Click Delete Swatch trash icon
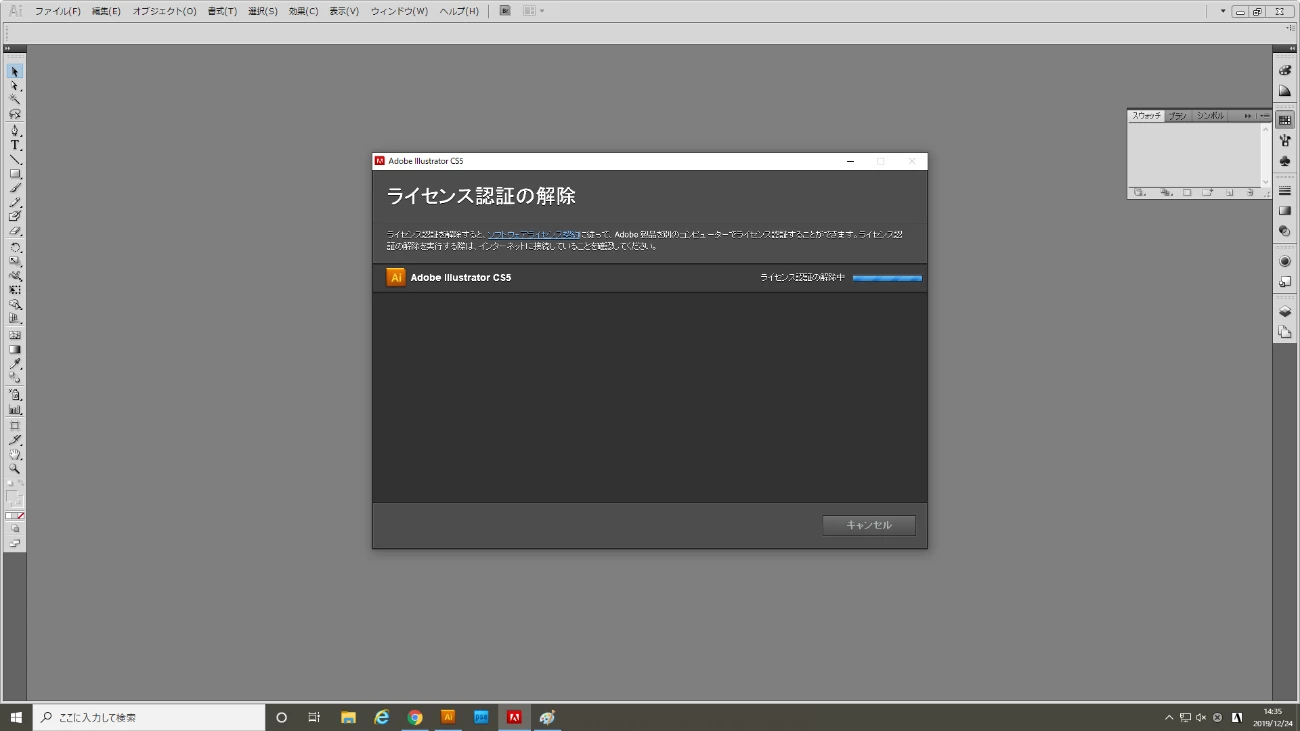The image size is (1300, 731). (x=1250, y=192)
